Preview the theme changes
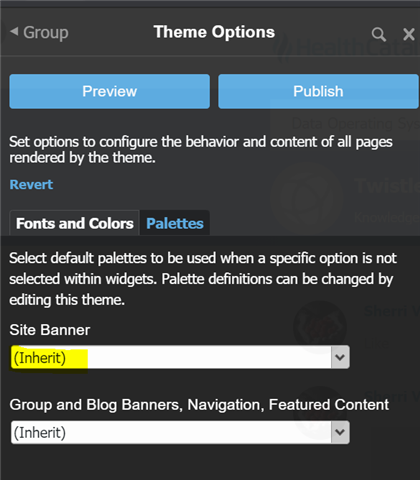This screenshot has width=420, height=480. pos(110,91)
